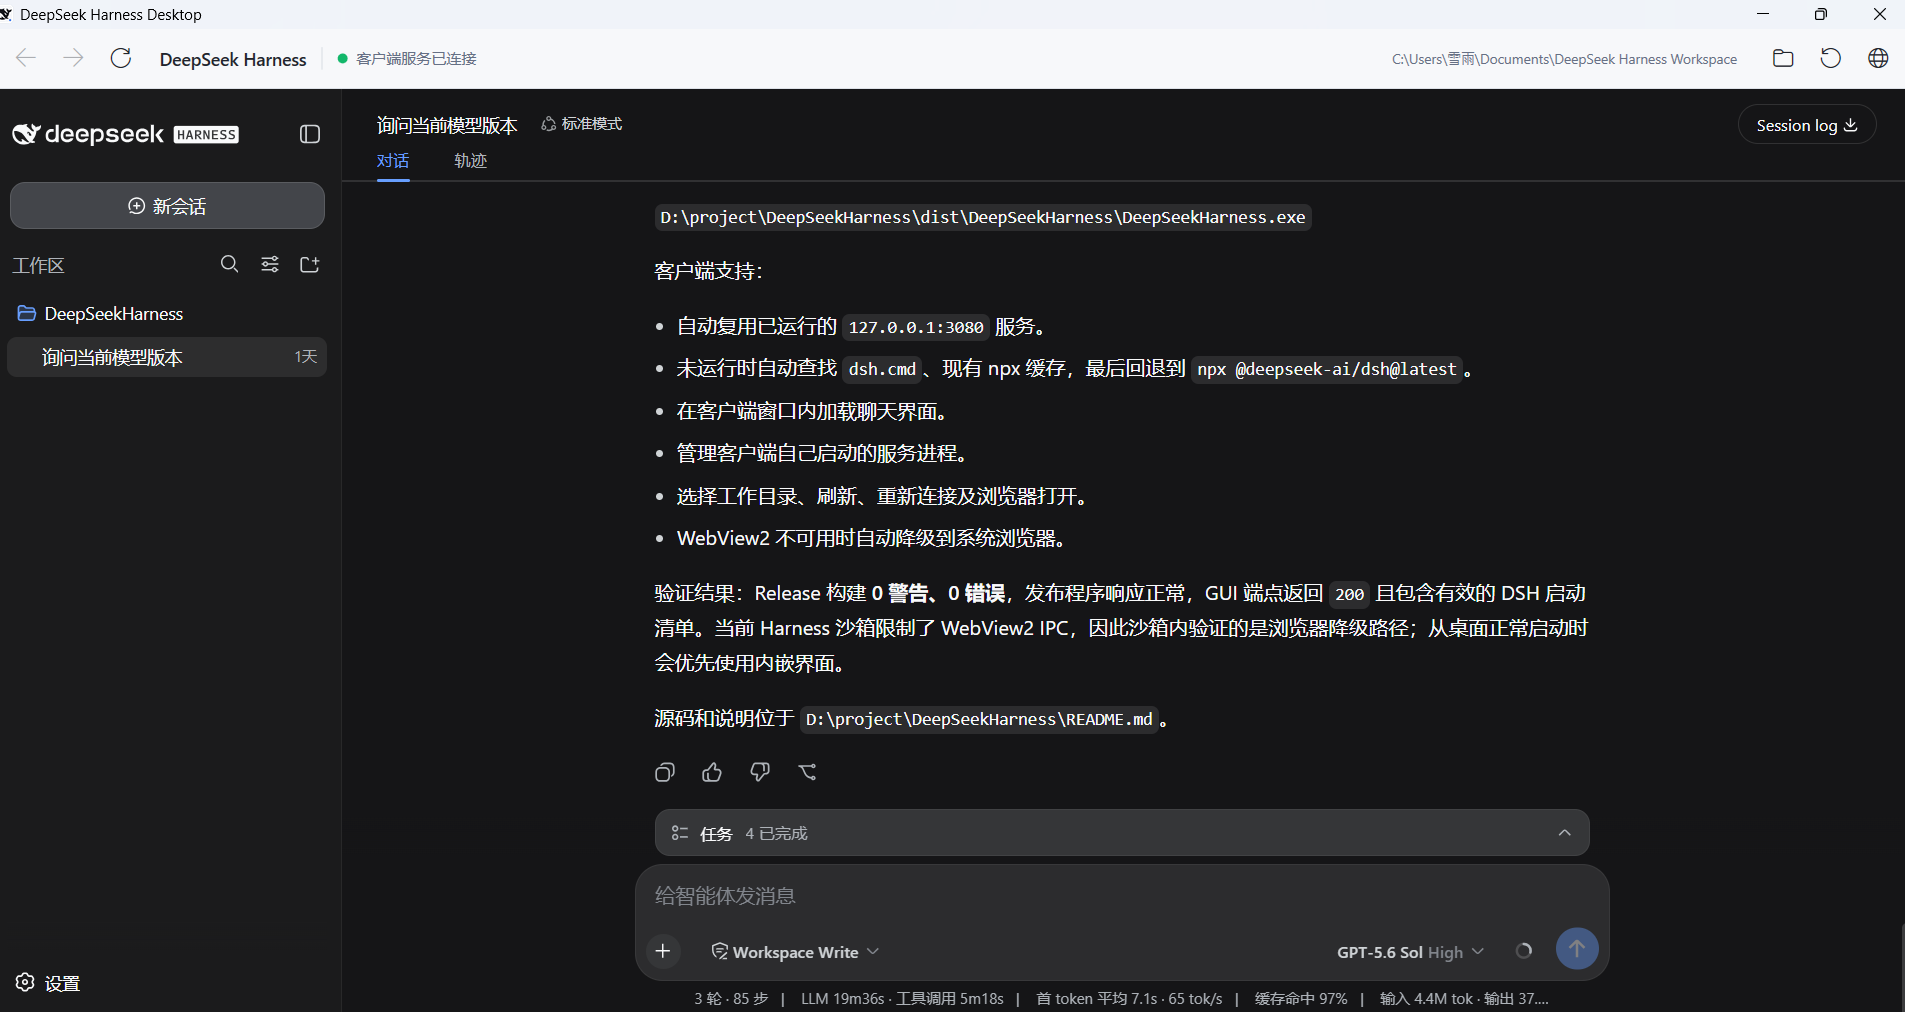Click the 3 轮 · 85 步 status entry

[731, 998]
